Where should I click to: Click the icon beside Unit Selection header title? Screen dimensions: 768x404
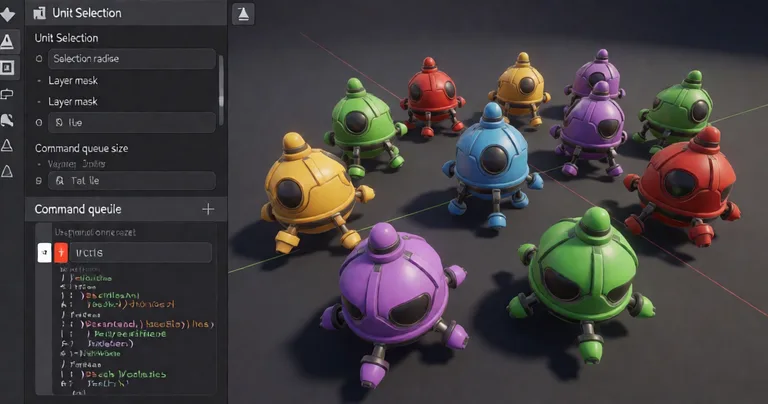(x=40, y=13)
